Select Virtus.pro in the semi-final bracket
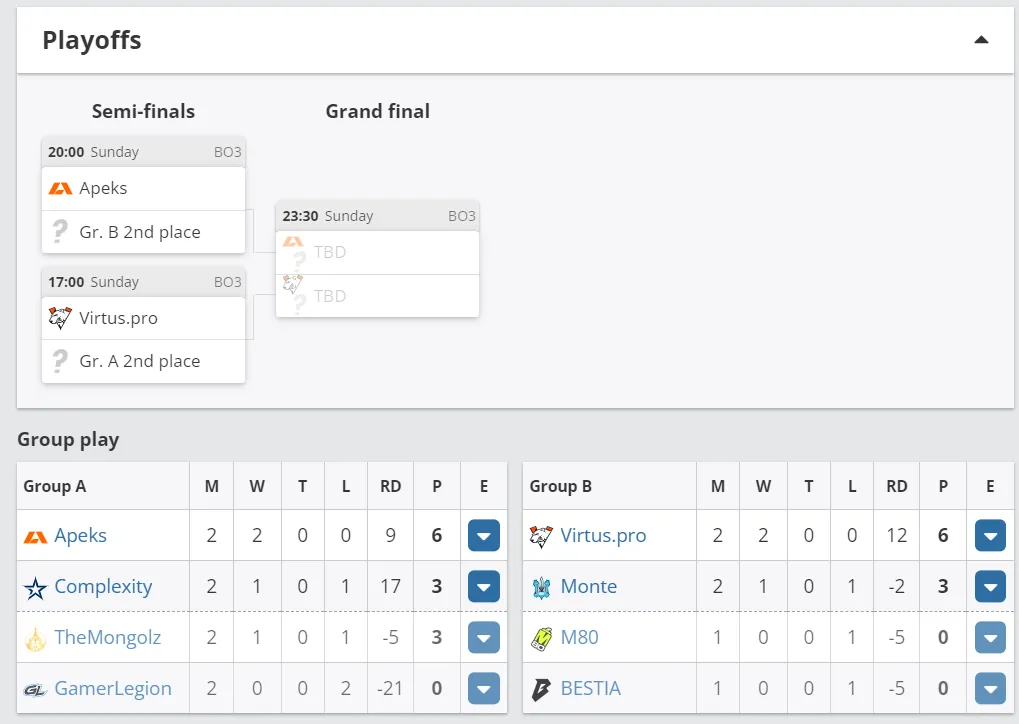The image size is (1019, 724). pyautogui.click(x=144, y=318)
